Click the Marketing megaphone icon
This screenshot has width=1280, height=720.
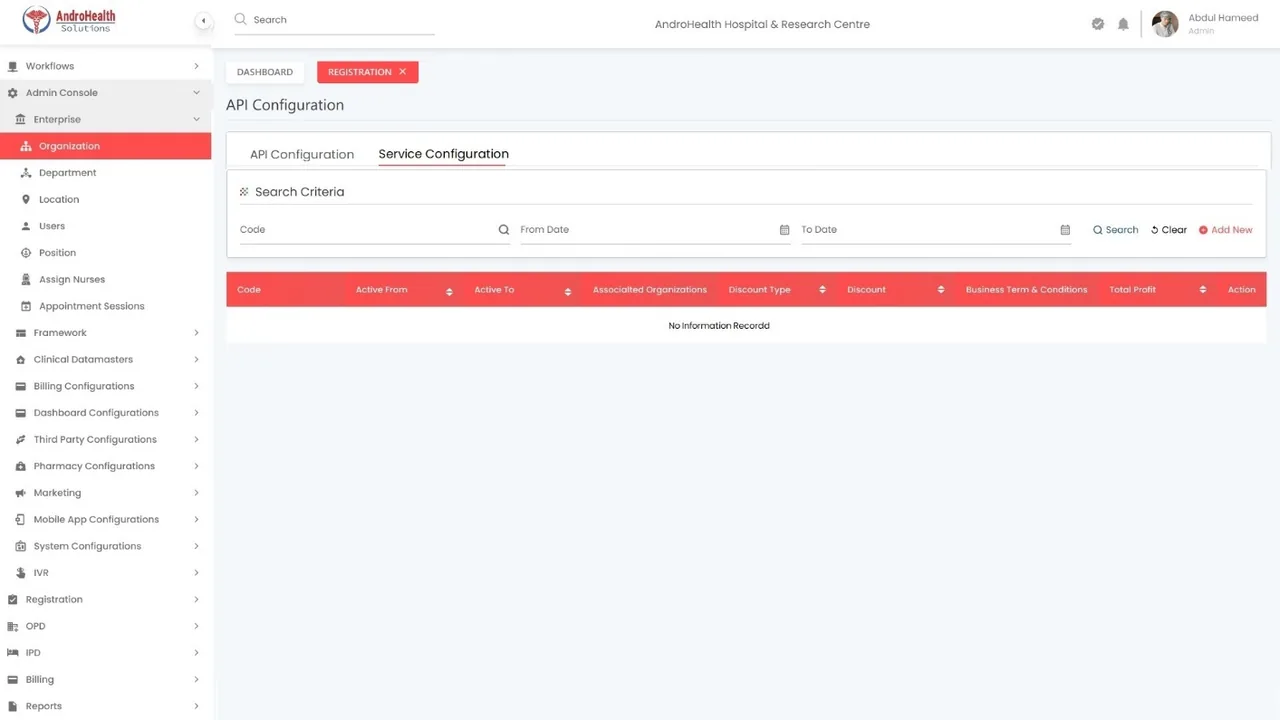[21, 493]
